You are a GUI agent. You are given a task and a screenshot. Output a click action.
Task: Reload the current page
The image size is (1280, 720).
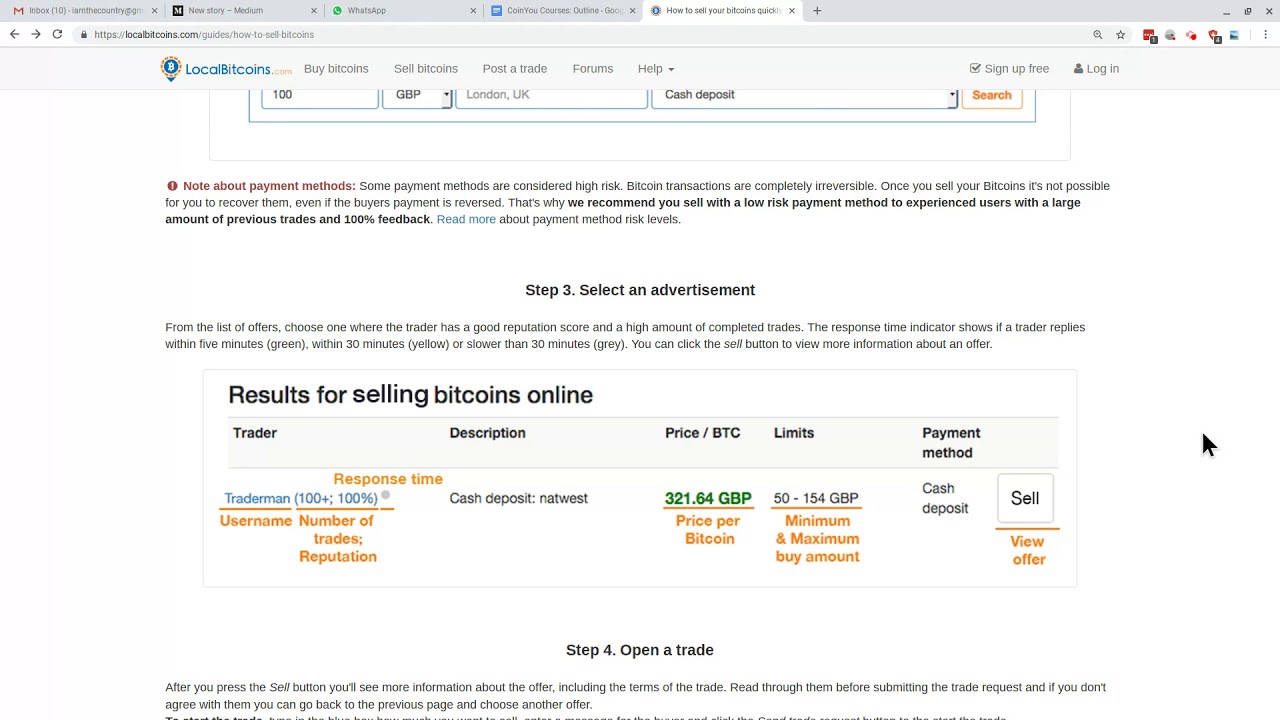tap(57, 34)
